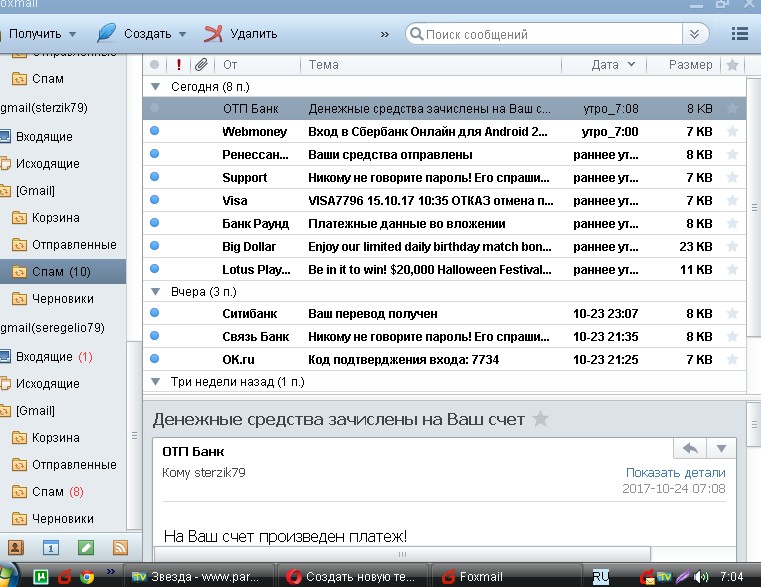
Task: Open the Входящие (1) folder
Action: (x=45, y=357)
